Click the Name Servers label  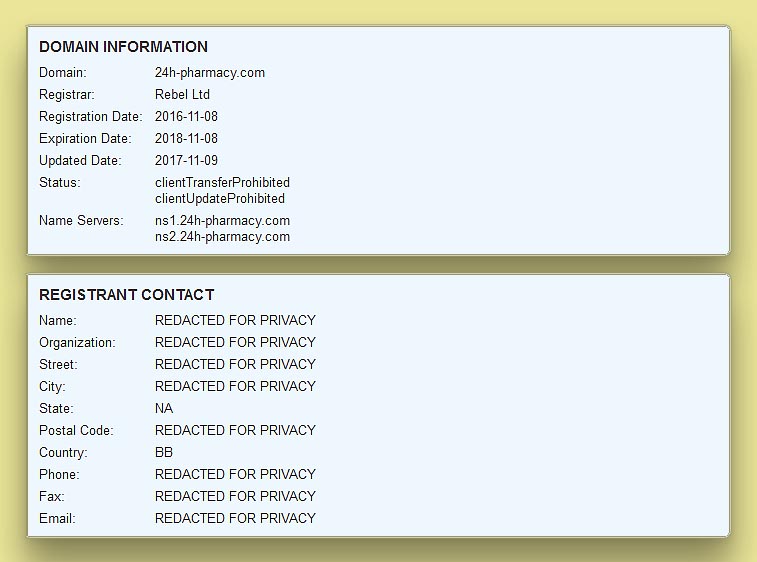[x=81, y=221]
